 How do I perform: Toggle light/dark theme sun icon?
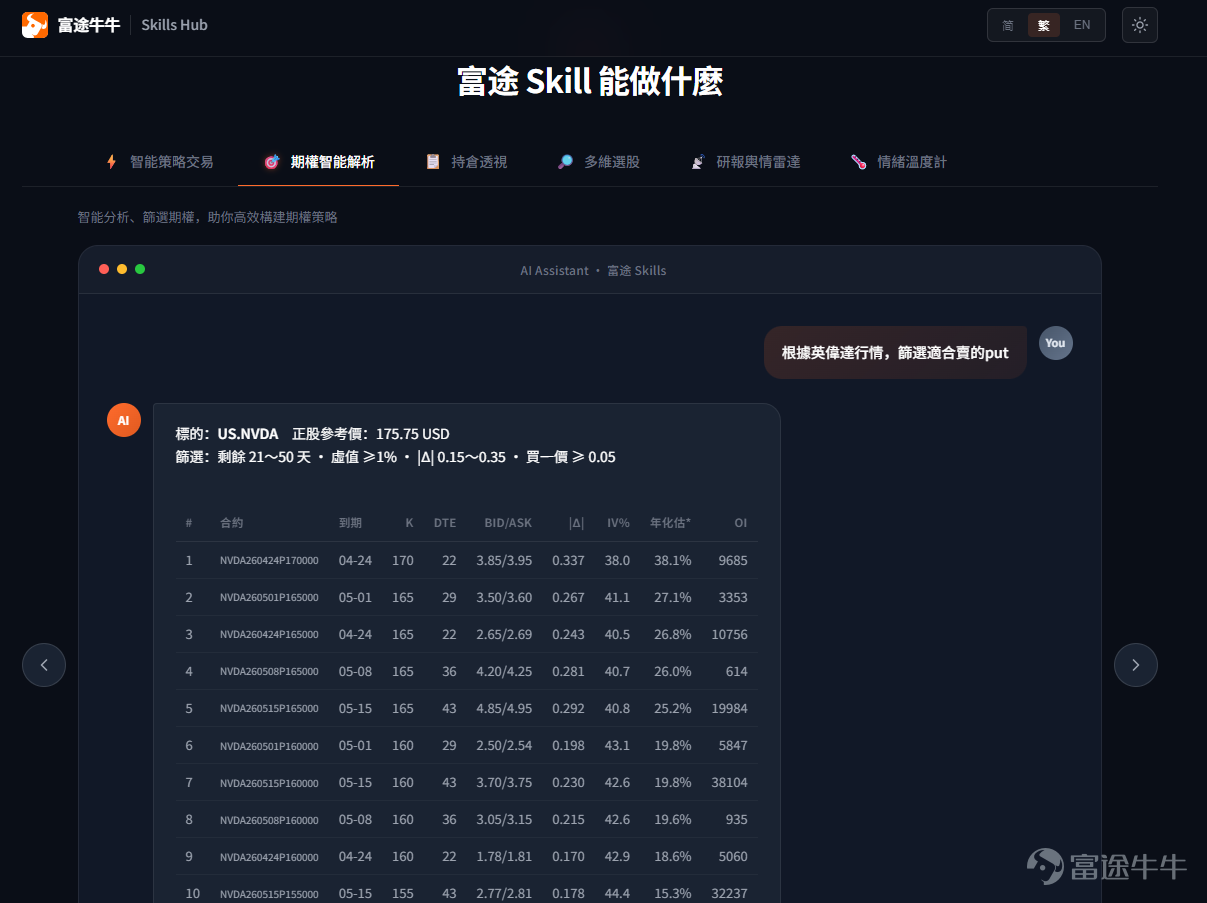click(x=1140, y=25)
